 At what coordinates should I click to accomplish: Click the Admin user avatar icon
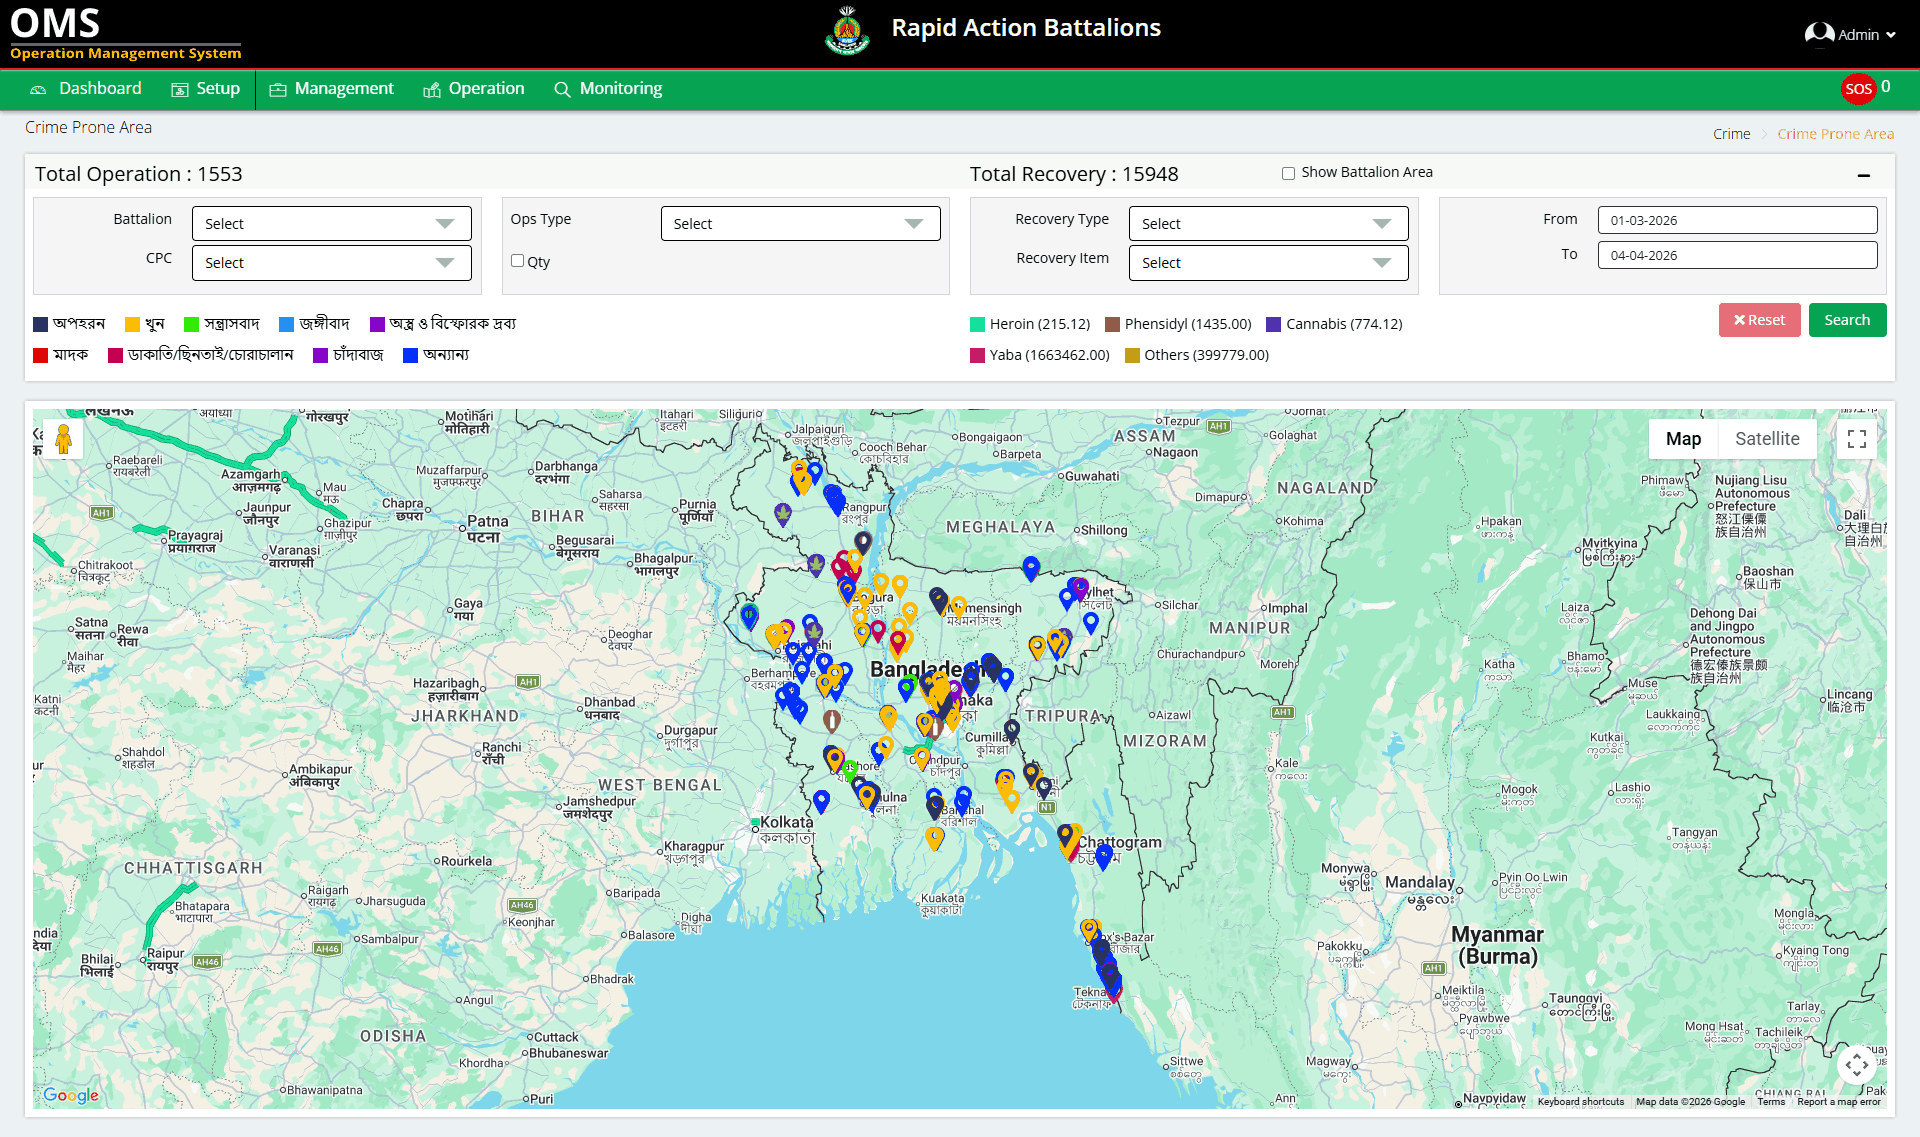pyautogui.click(x=1818, y=34)
